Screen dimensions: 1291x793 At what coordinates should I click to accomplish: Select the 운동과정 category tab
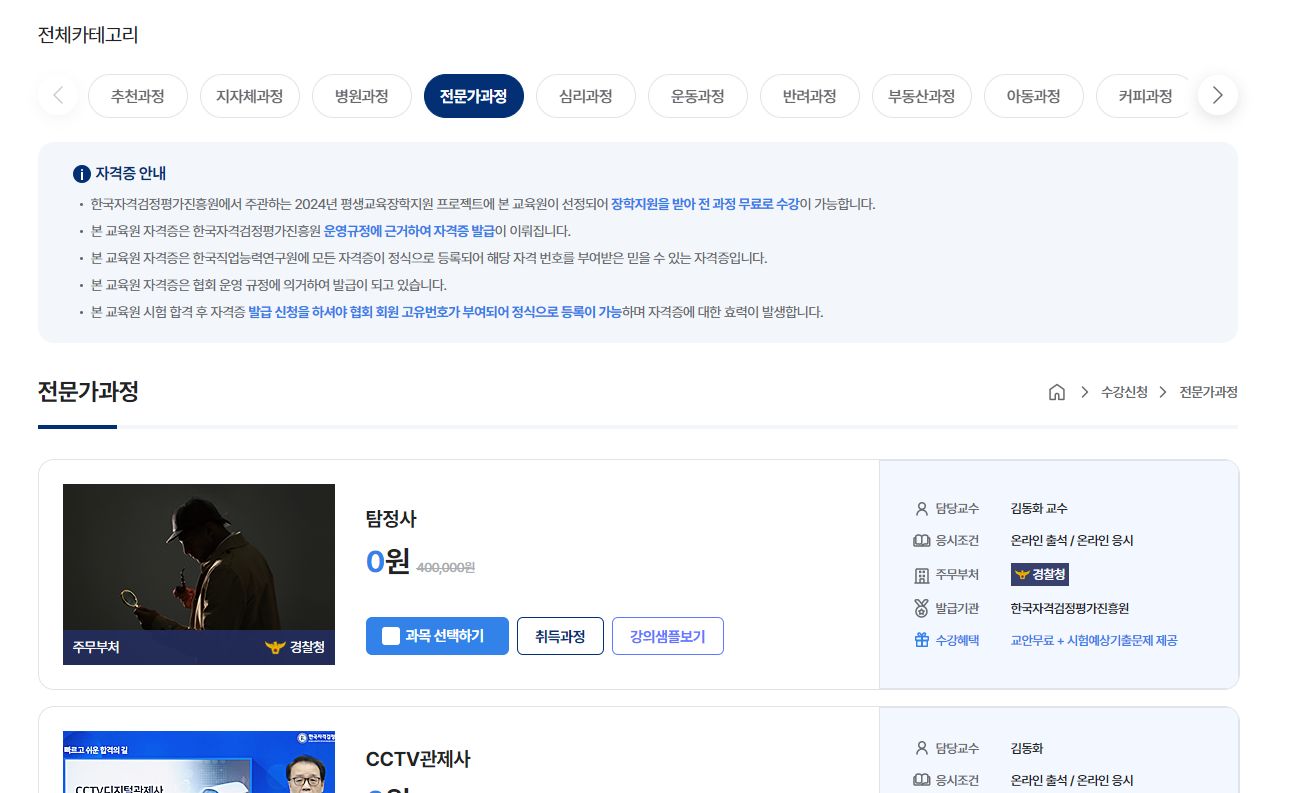(x=697, y=96)
